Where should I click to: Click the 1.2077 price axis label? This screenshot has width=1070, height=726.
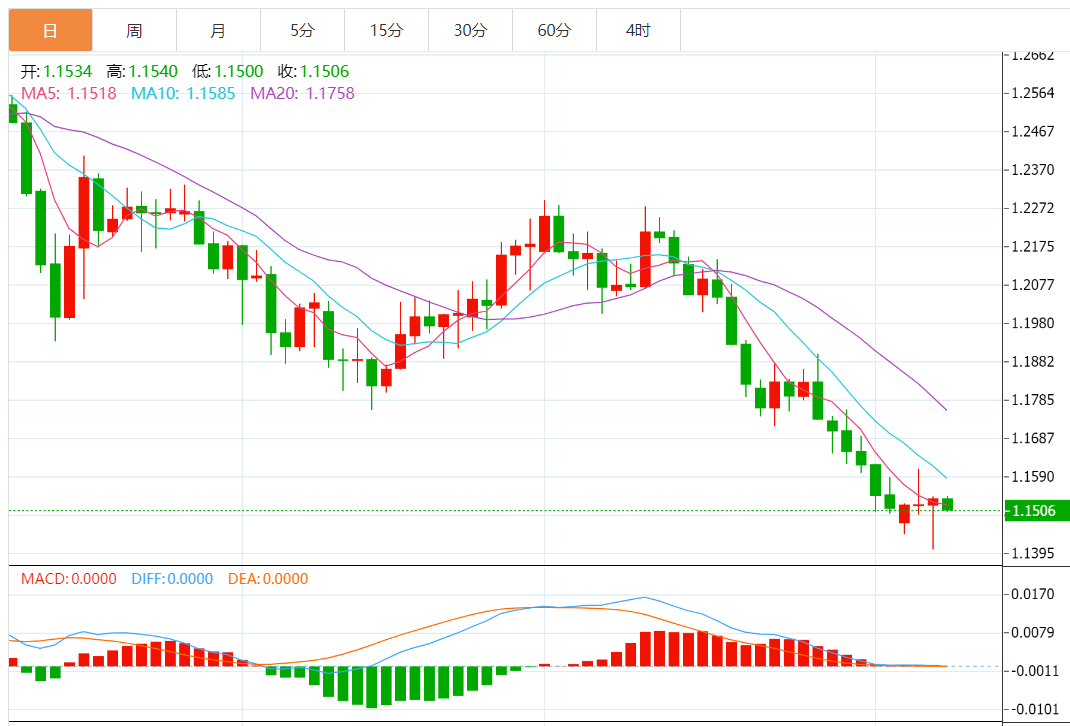(1032, 285)
